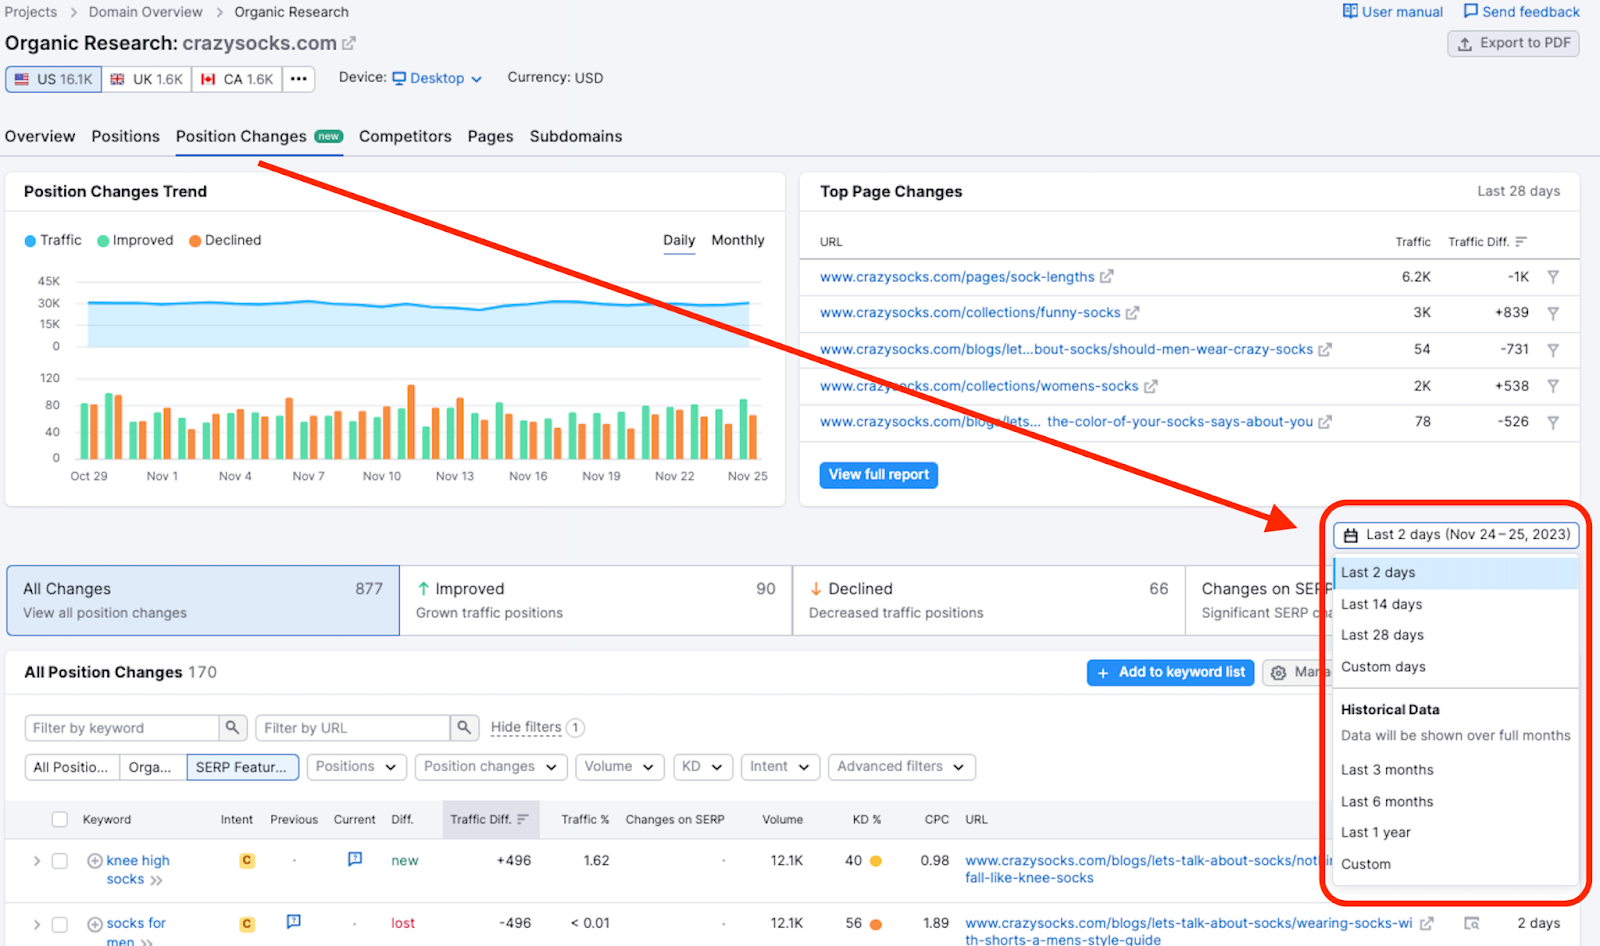Image resolution: width=1600 pixels, height=946 pixels.
Task: Select the All Changes card
Action: [203, 601]
